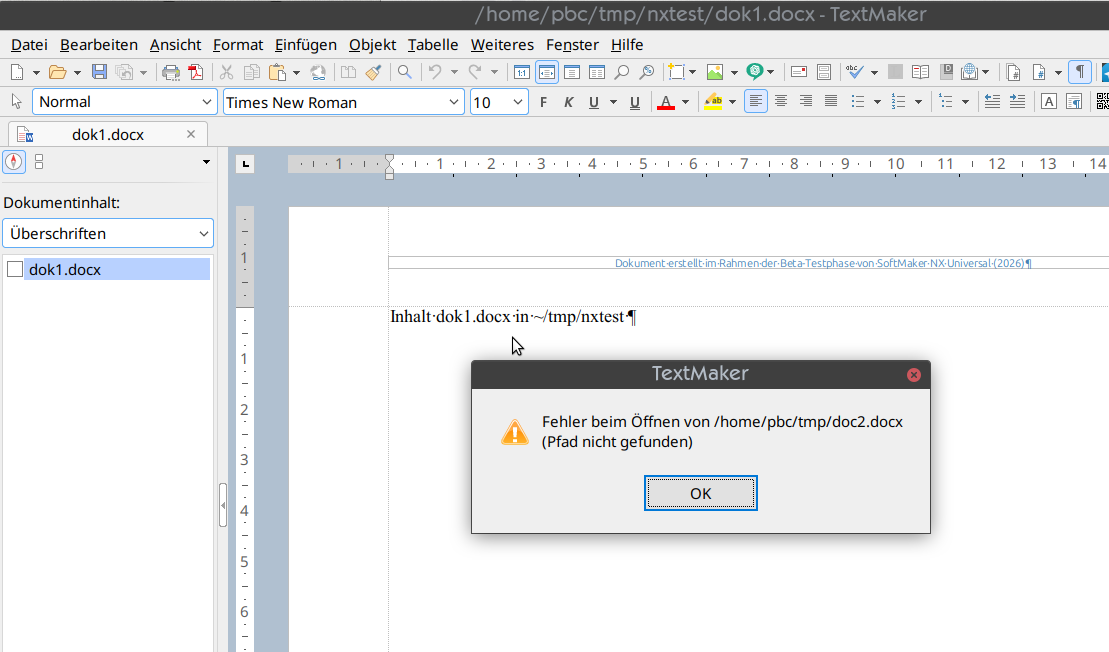1109x652 pixels.
Task: Apply the yellow highlight color button
Action: 713,103
